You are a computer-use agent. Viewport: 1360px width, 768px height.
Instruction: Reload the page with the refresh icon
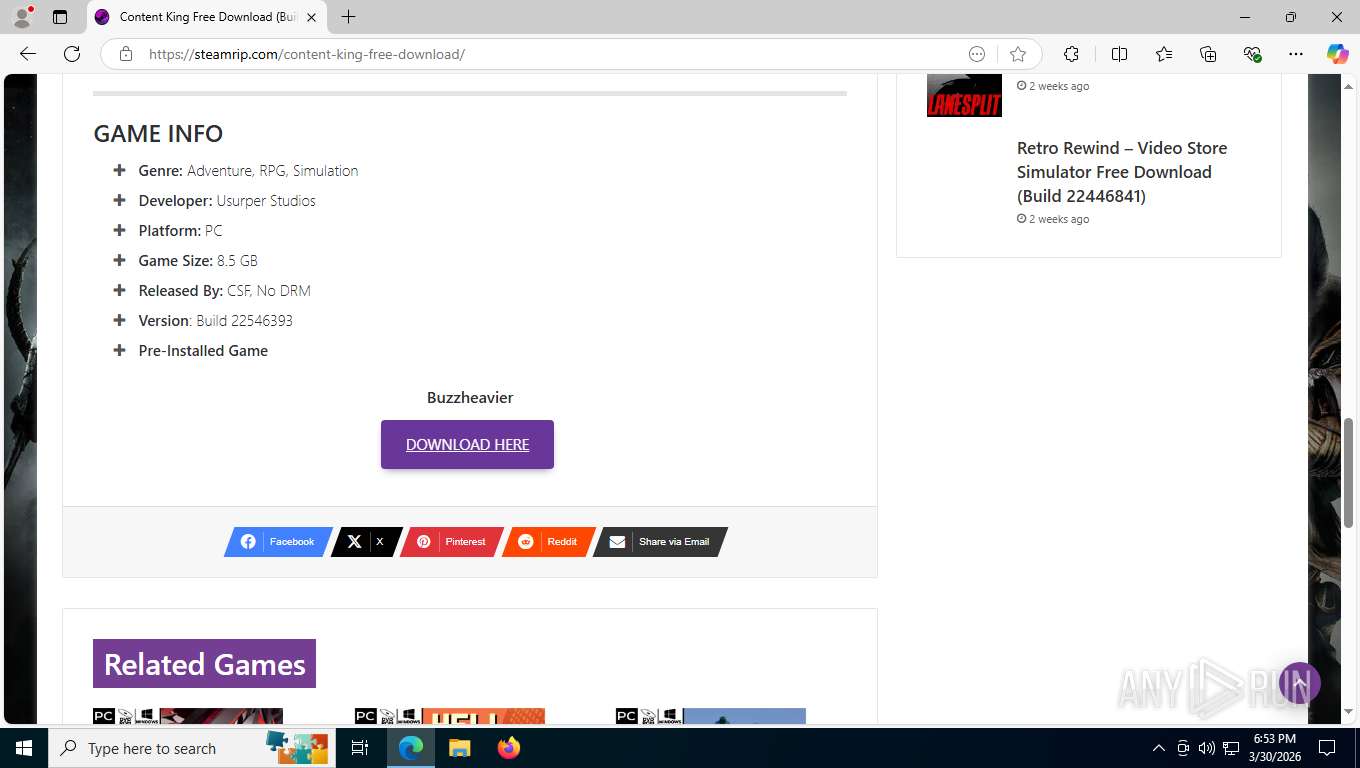click(x=72, y=54)
